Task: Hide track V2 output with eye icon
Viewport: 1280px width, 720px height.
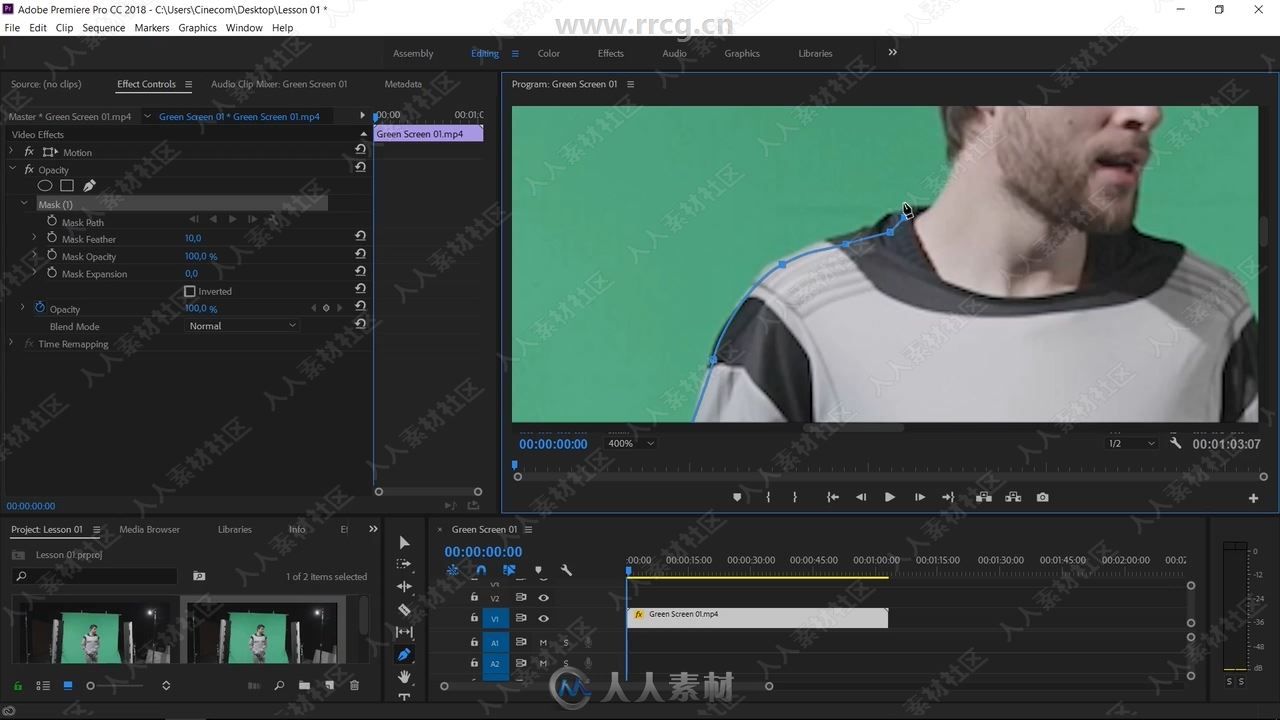Action: [543, 597]
